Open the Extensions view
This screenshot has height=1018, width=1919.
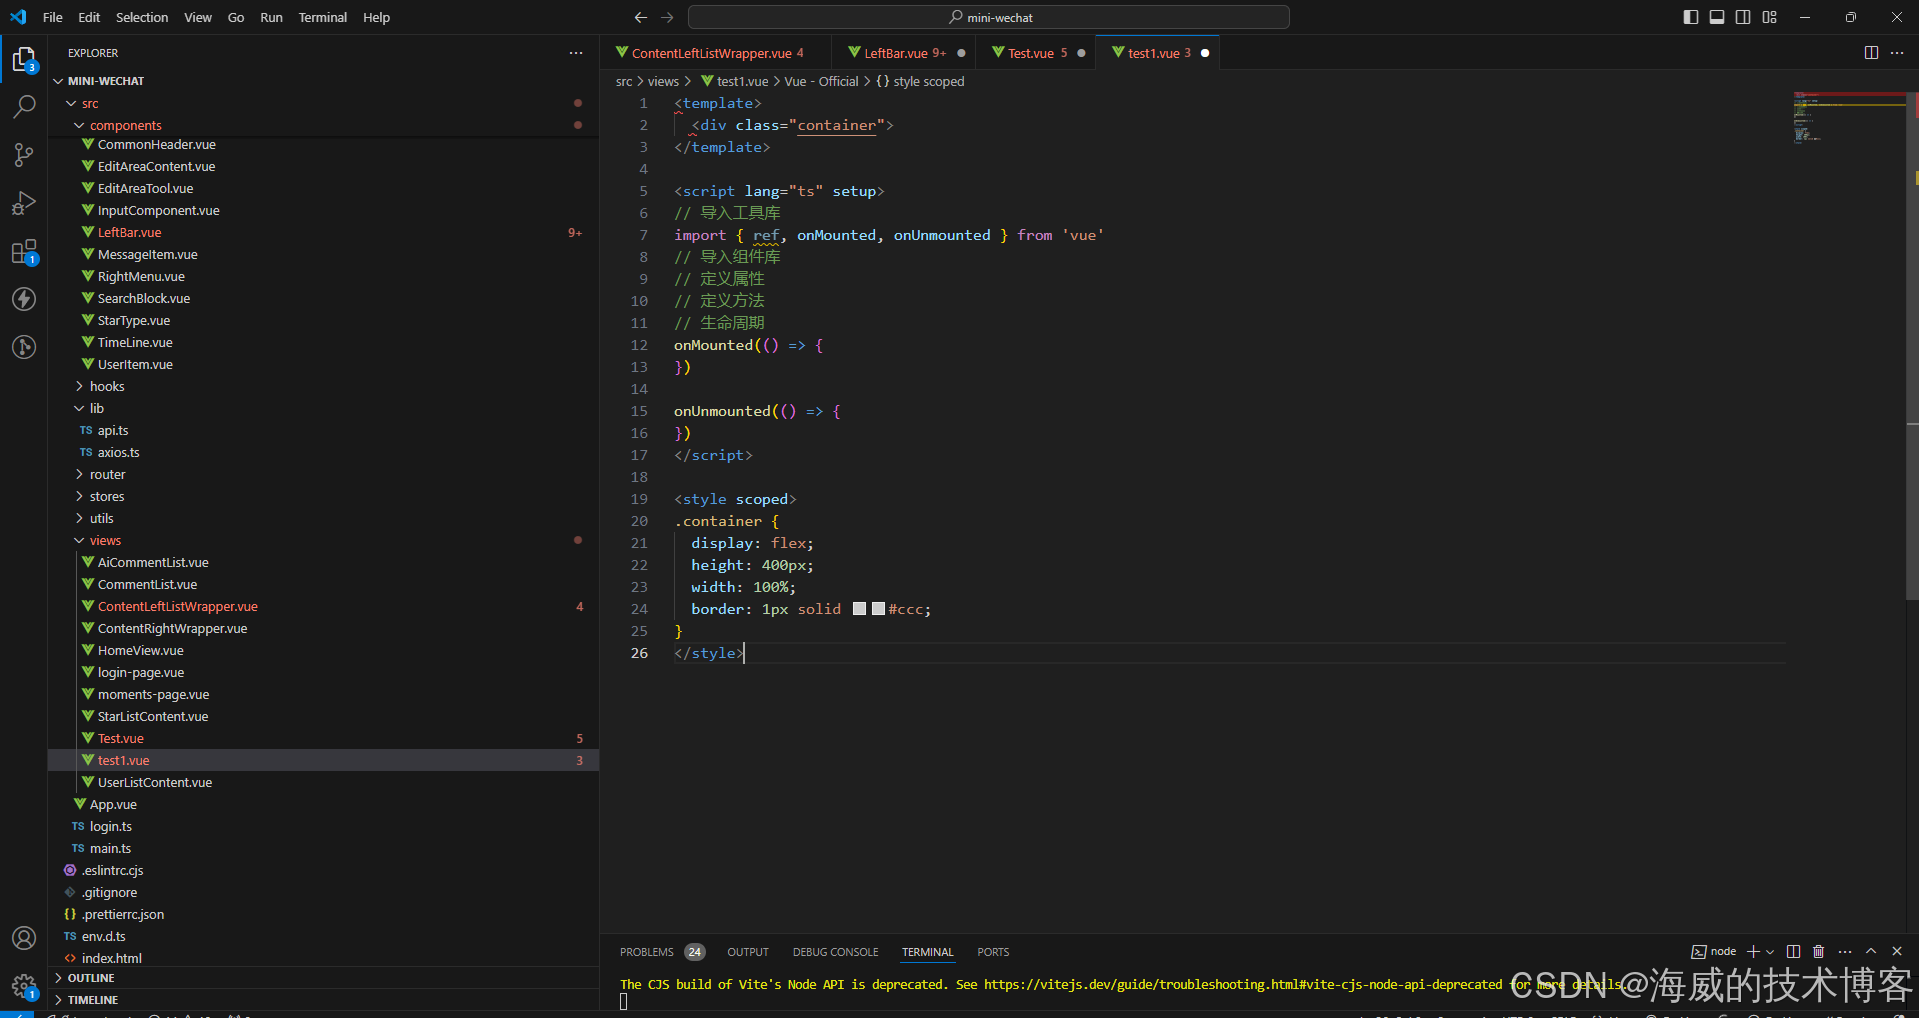pyautogui.click(x=24, y=252)
